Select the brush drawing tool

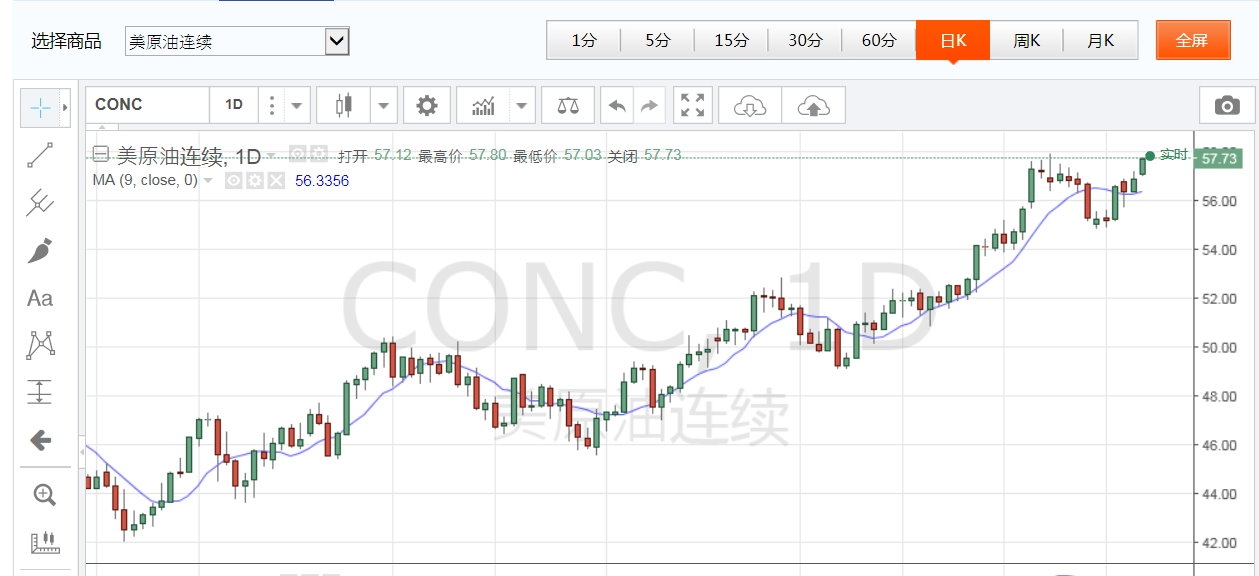click(39, 250)
